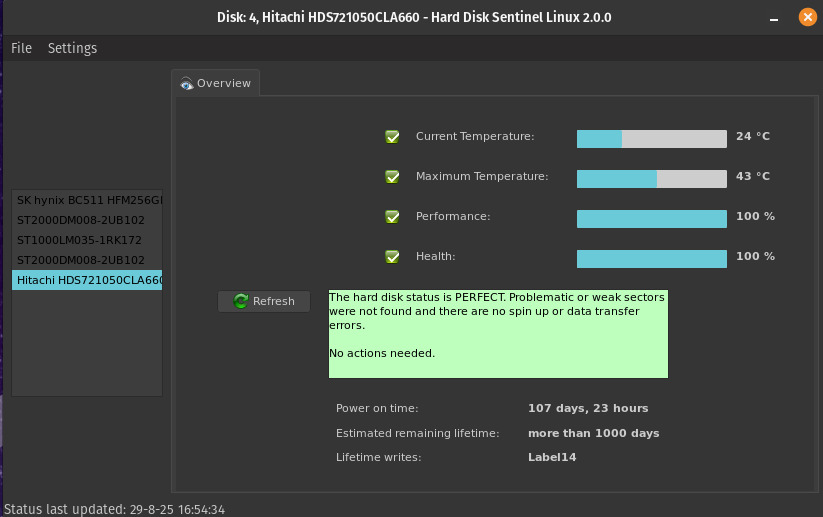Click the Maximum Temperature bar
The height and width of the screenshot is (517, 823).
pos(651,178)
